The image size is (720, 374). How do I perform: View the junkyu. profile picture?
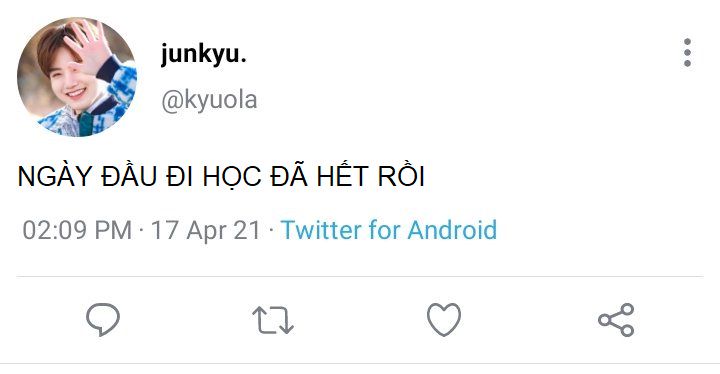pyautogui.click(x=77, y=77)
